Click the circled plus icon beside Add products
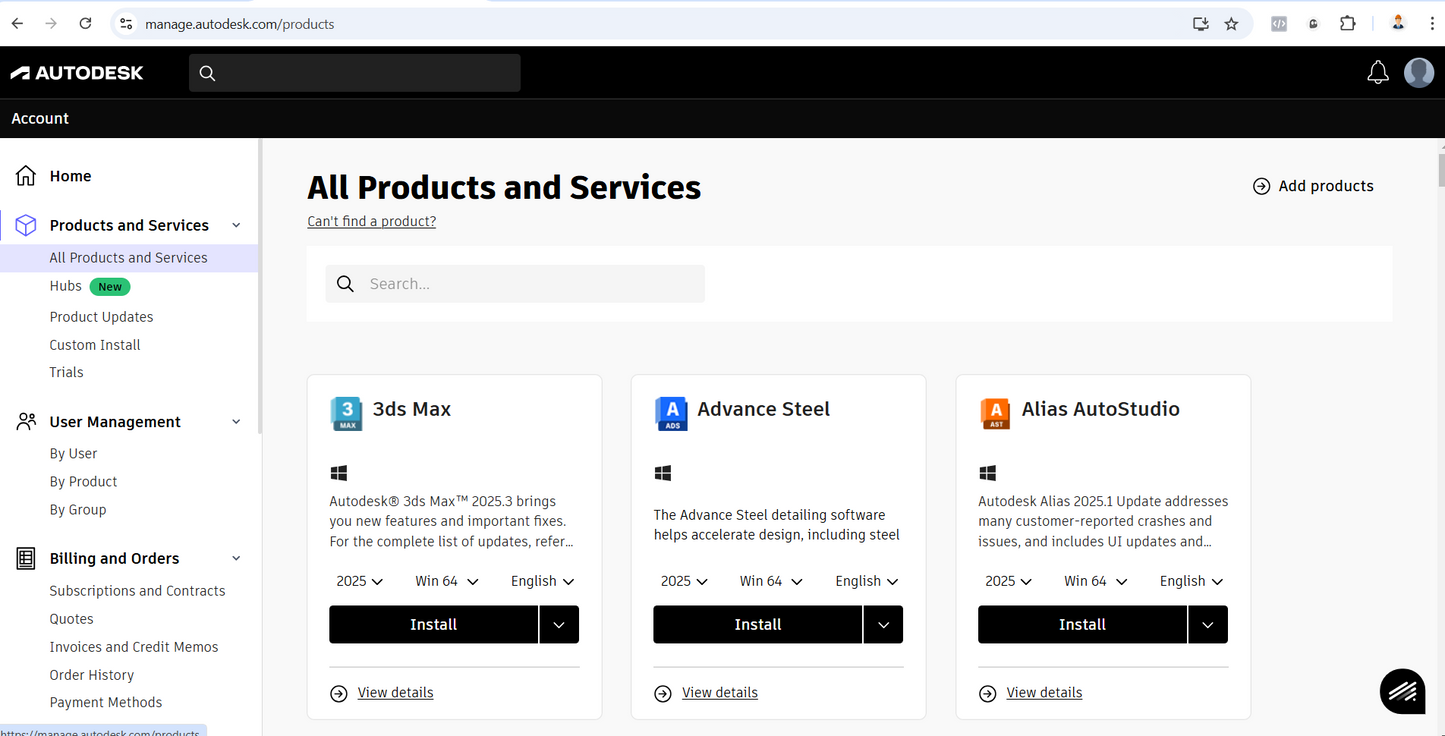This screenshot has height=736, width=1445. (1261, 186)
